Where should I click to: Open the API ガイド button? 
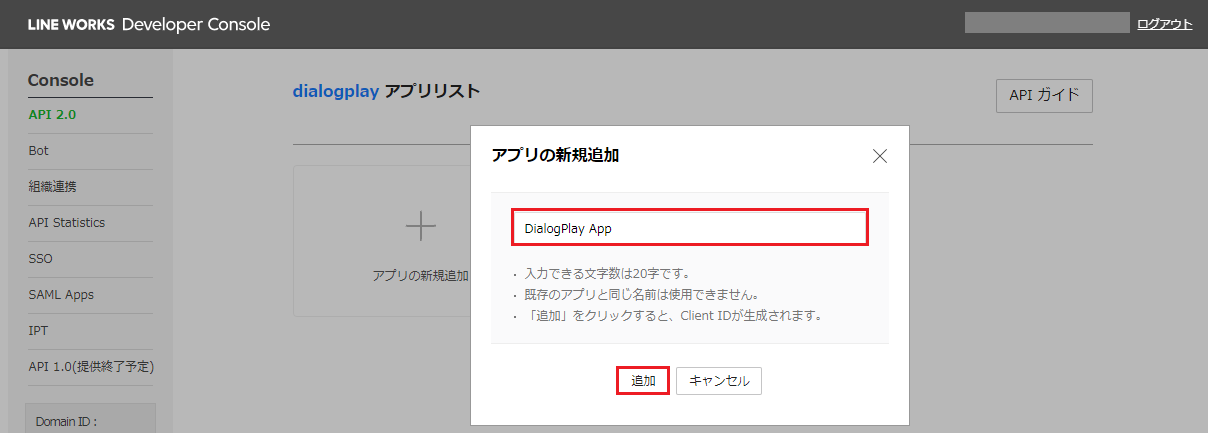coord(1044,95)
